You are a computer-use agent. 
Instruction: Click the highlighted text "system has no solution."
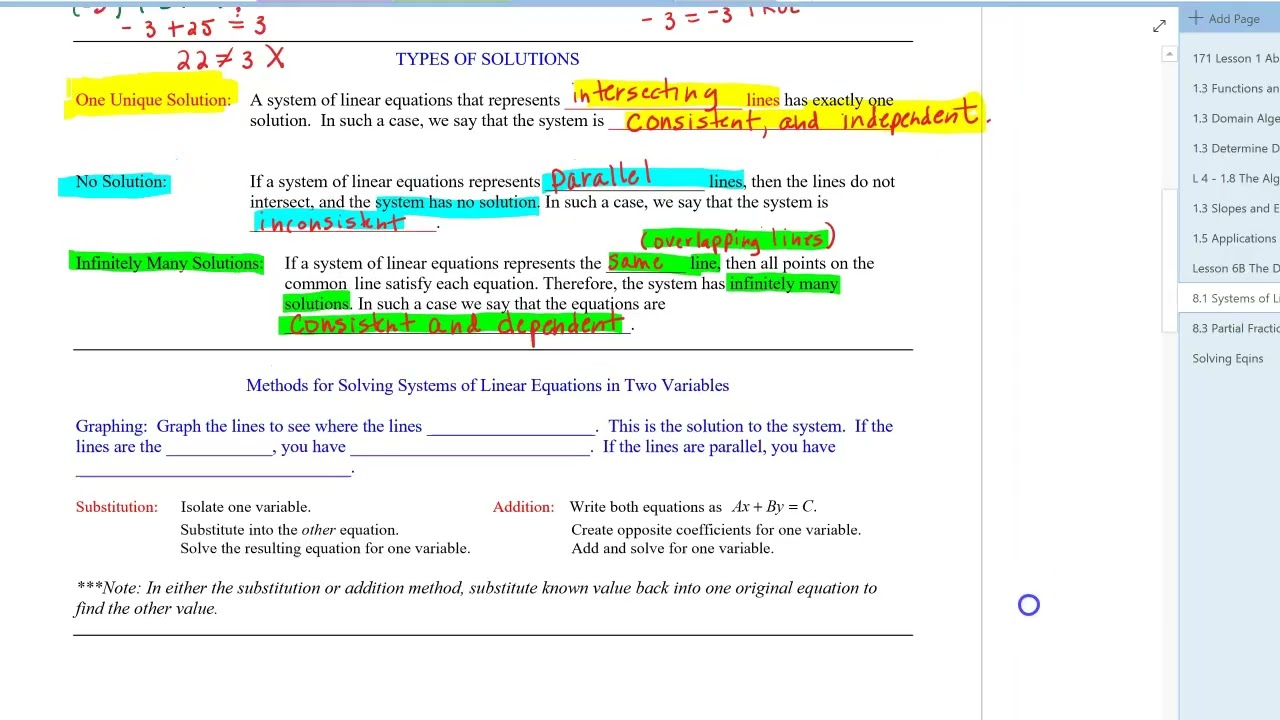tap(457, 202)
